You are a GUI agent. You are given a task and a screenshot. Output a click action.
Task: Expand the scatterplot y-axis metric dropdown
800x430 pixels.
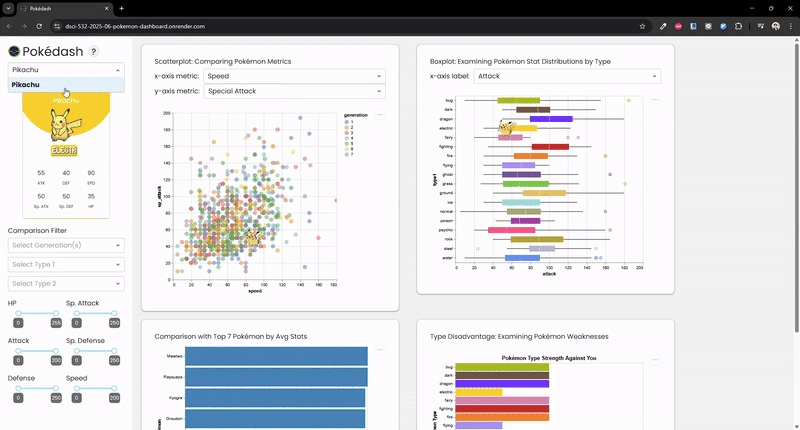[294, 91]
